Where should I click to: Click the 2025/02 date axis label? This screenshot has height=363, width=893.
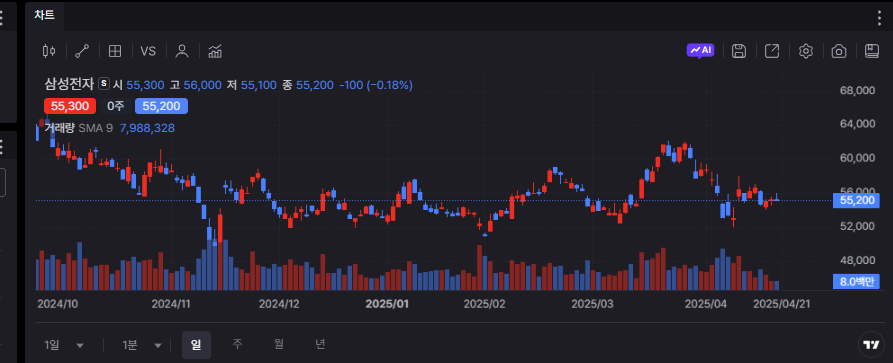tap(485, 304)
